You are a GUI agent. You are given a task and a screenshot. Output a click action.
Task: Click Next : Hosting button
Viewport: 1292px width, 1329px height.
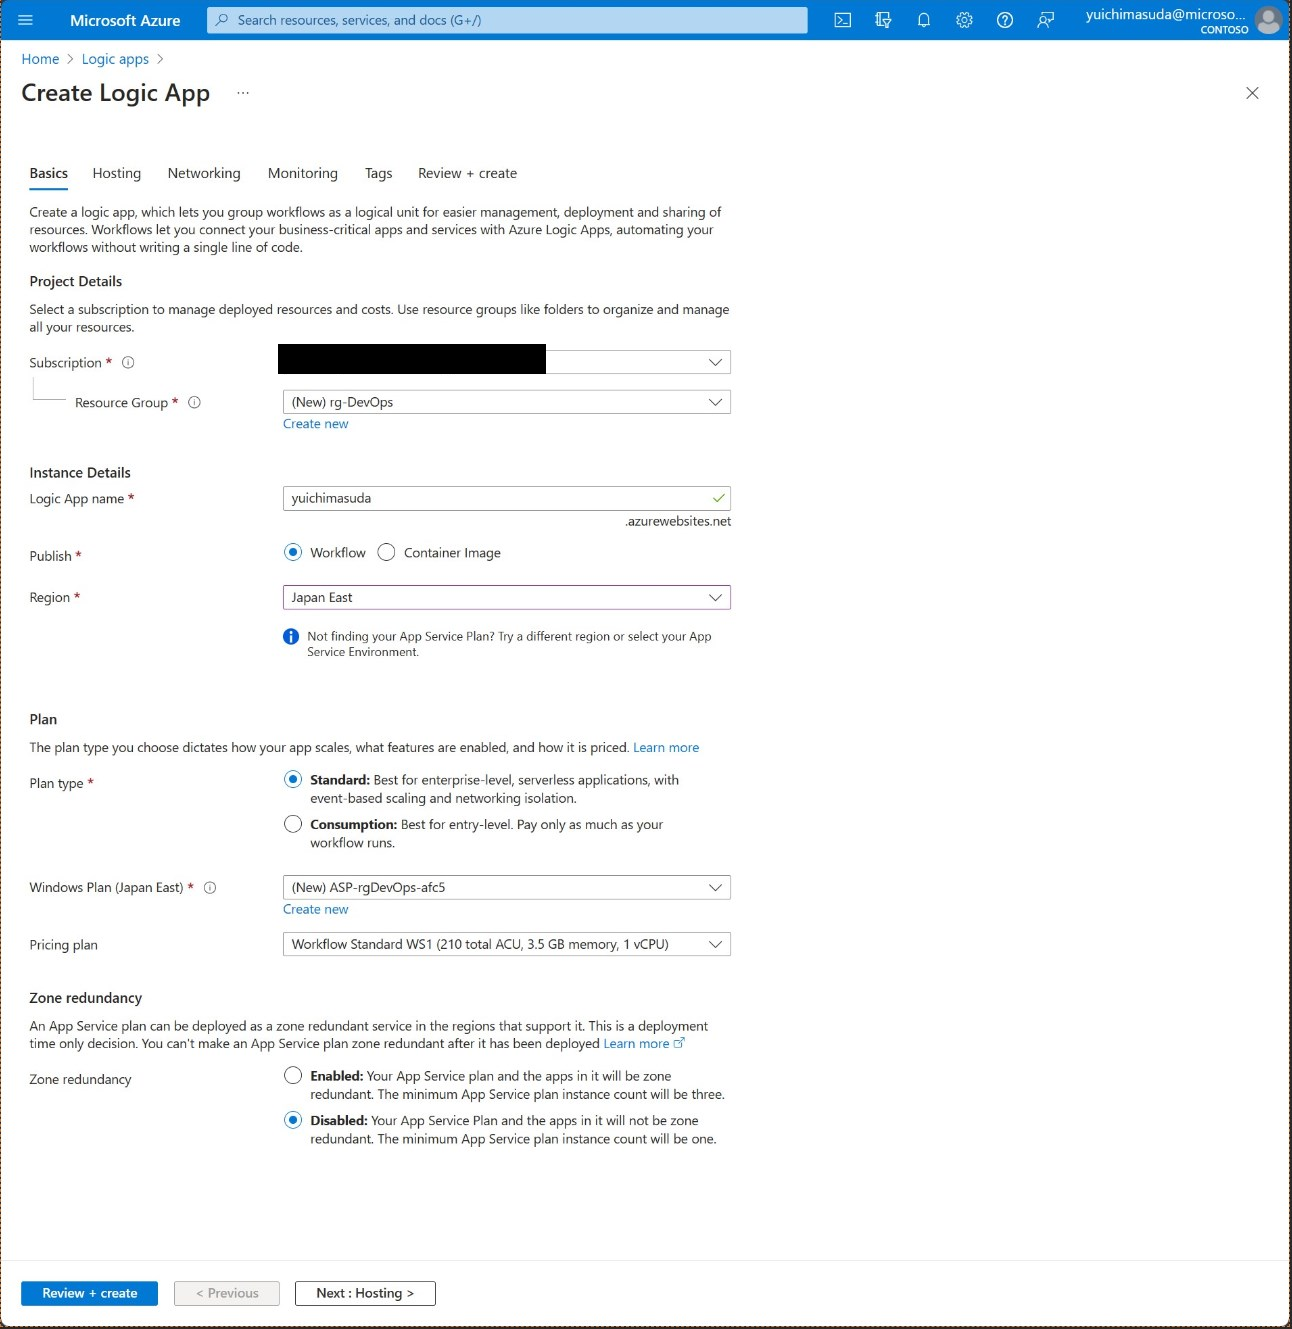click(365, 1293)
